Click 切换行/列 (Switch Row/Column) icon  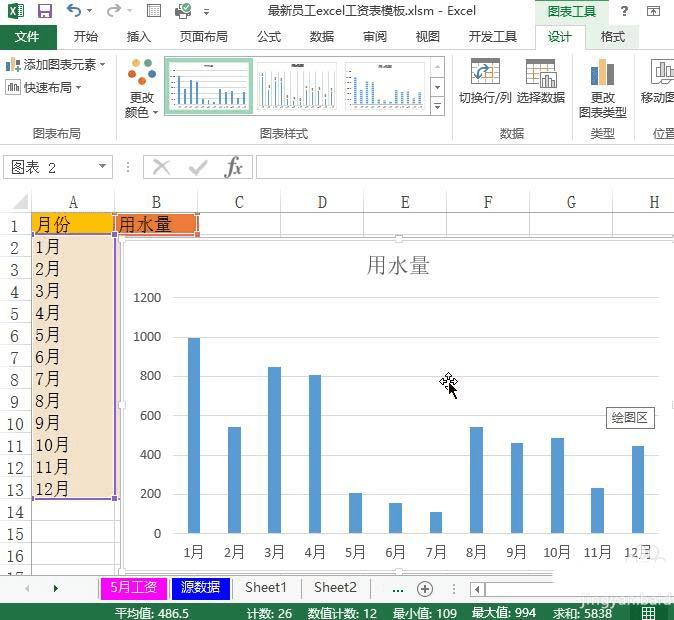point(485,74)
